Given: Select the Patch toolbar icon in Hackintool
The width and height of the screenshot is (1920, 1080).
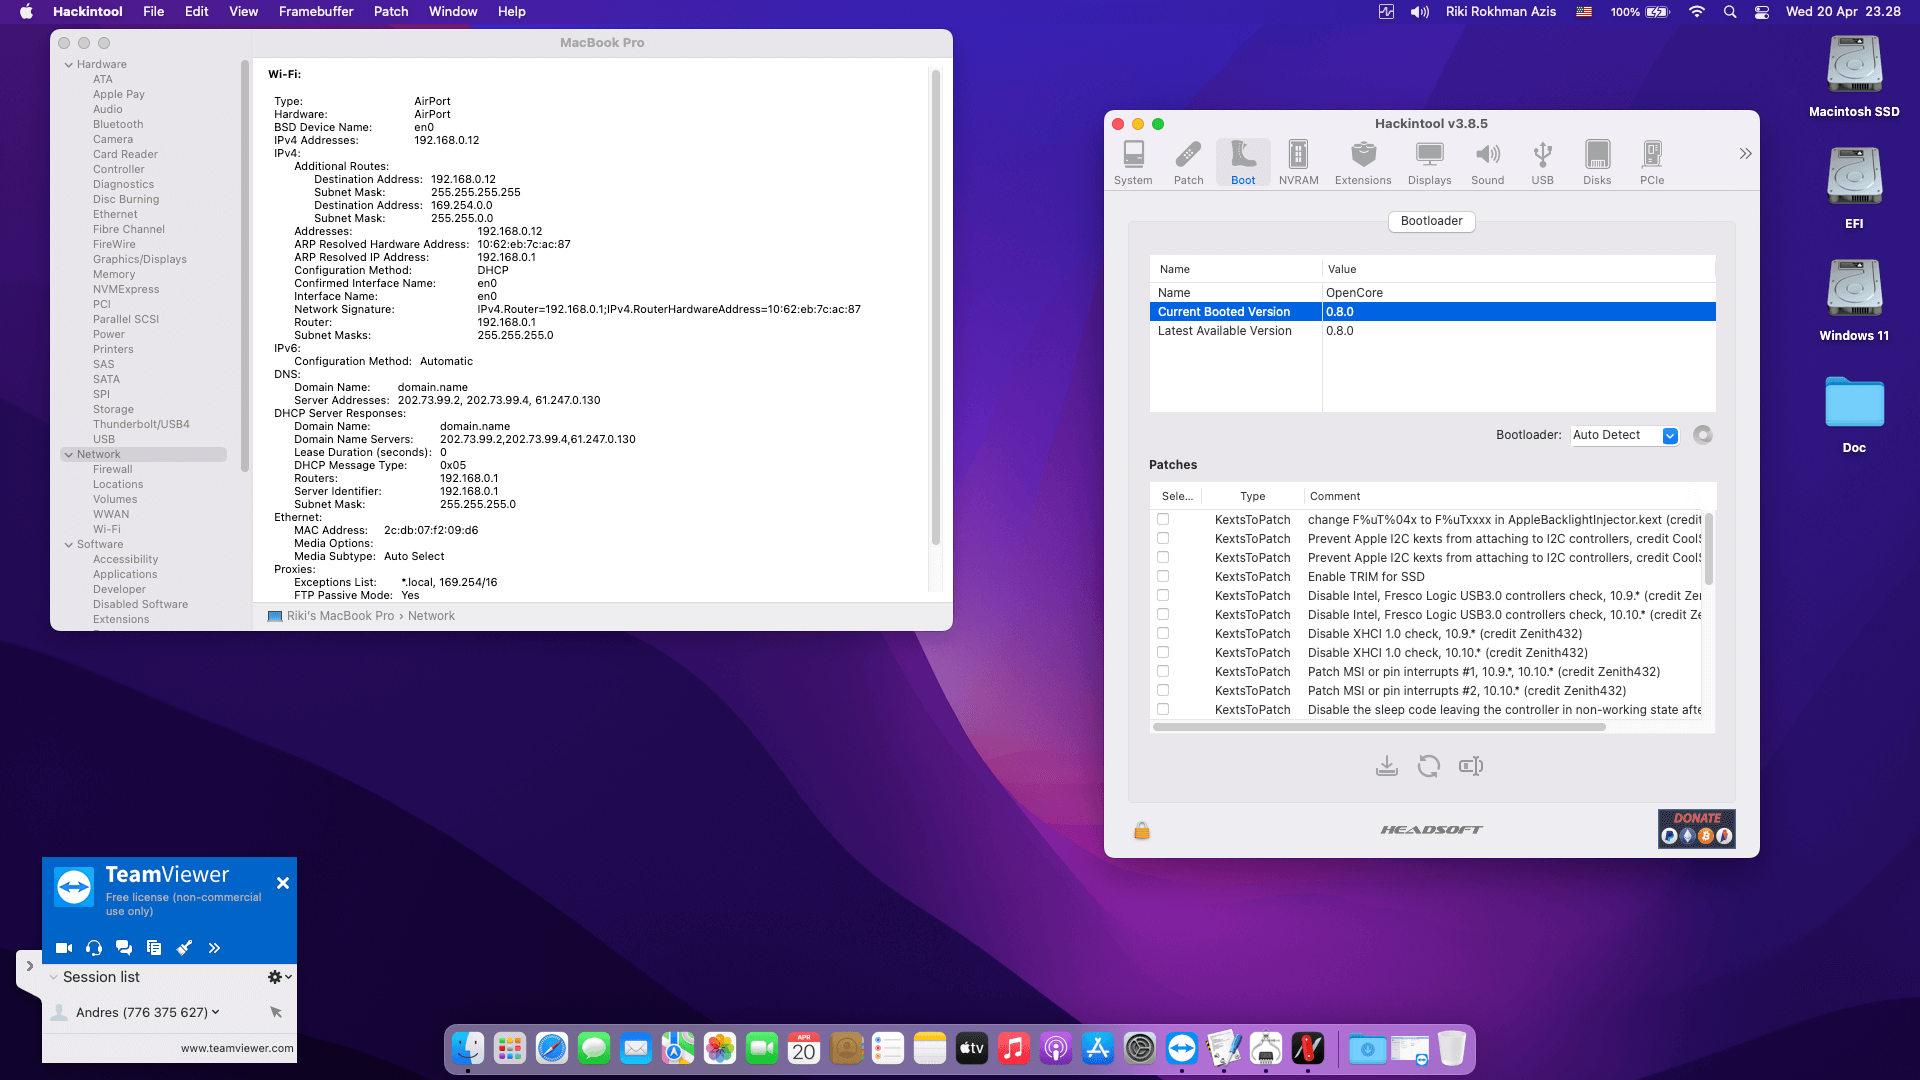Looking at the screenshot, I should tap(1188, 163).
